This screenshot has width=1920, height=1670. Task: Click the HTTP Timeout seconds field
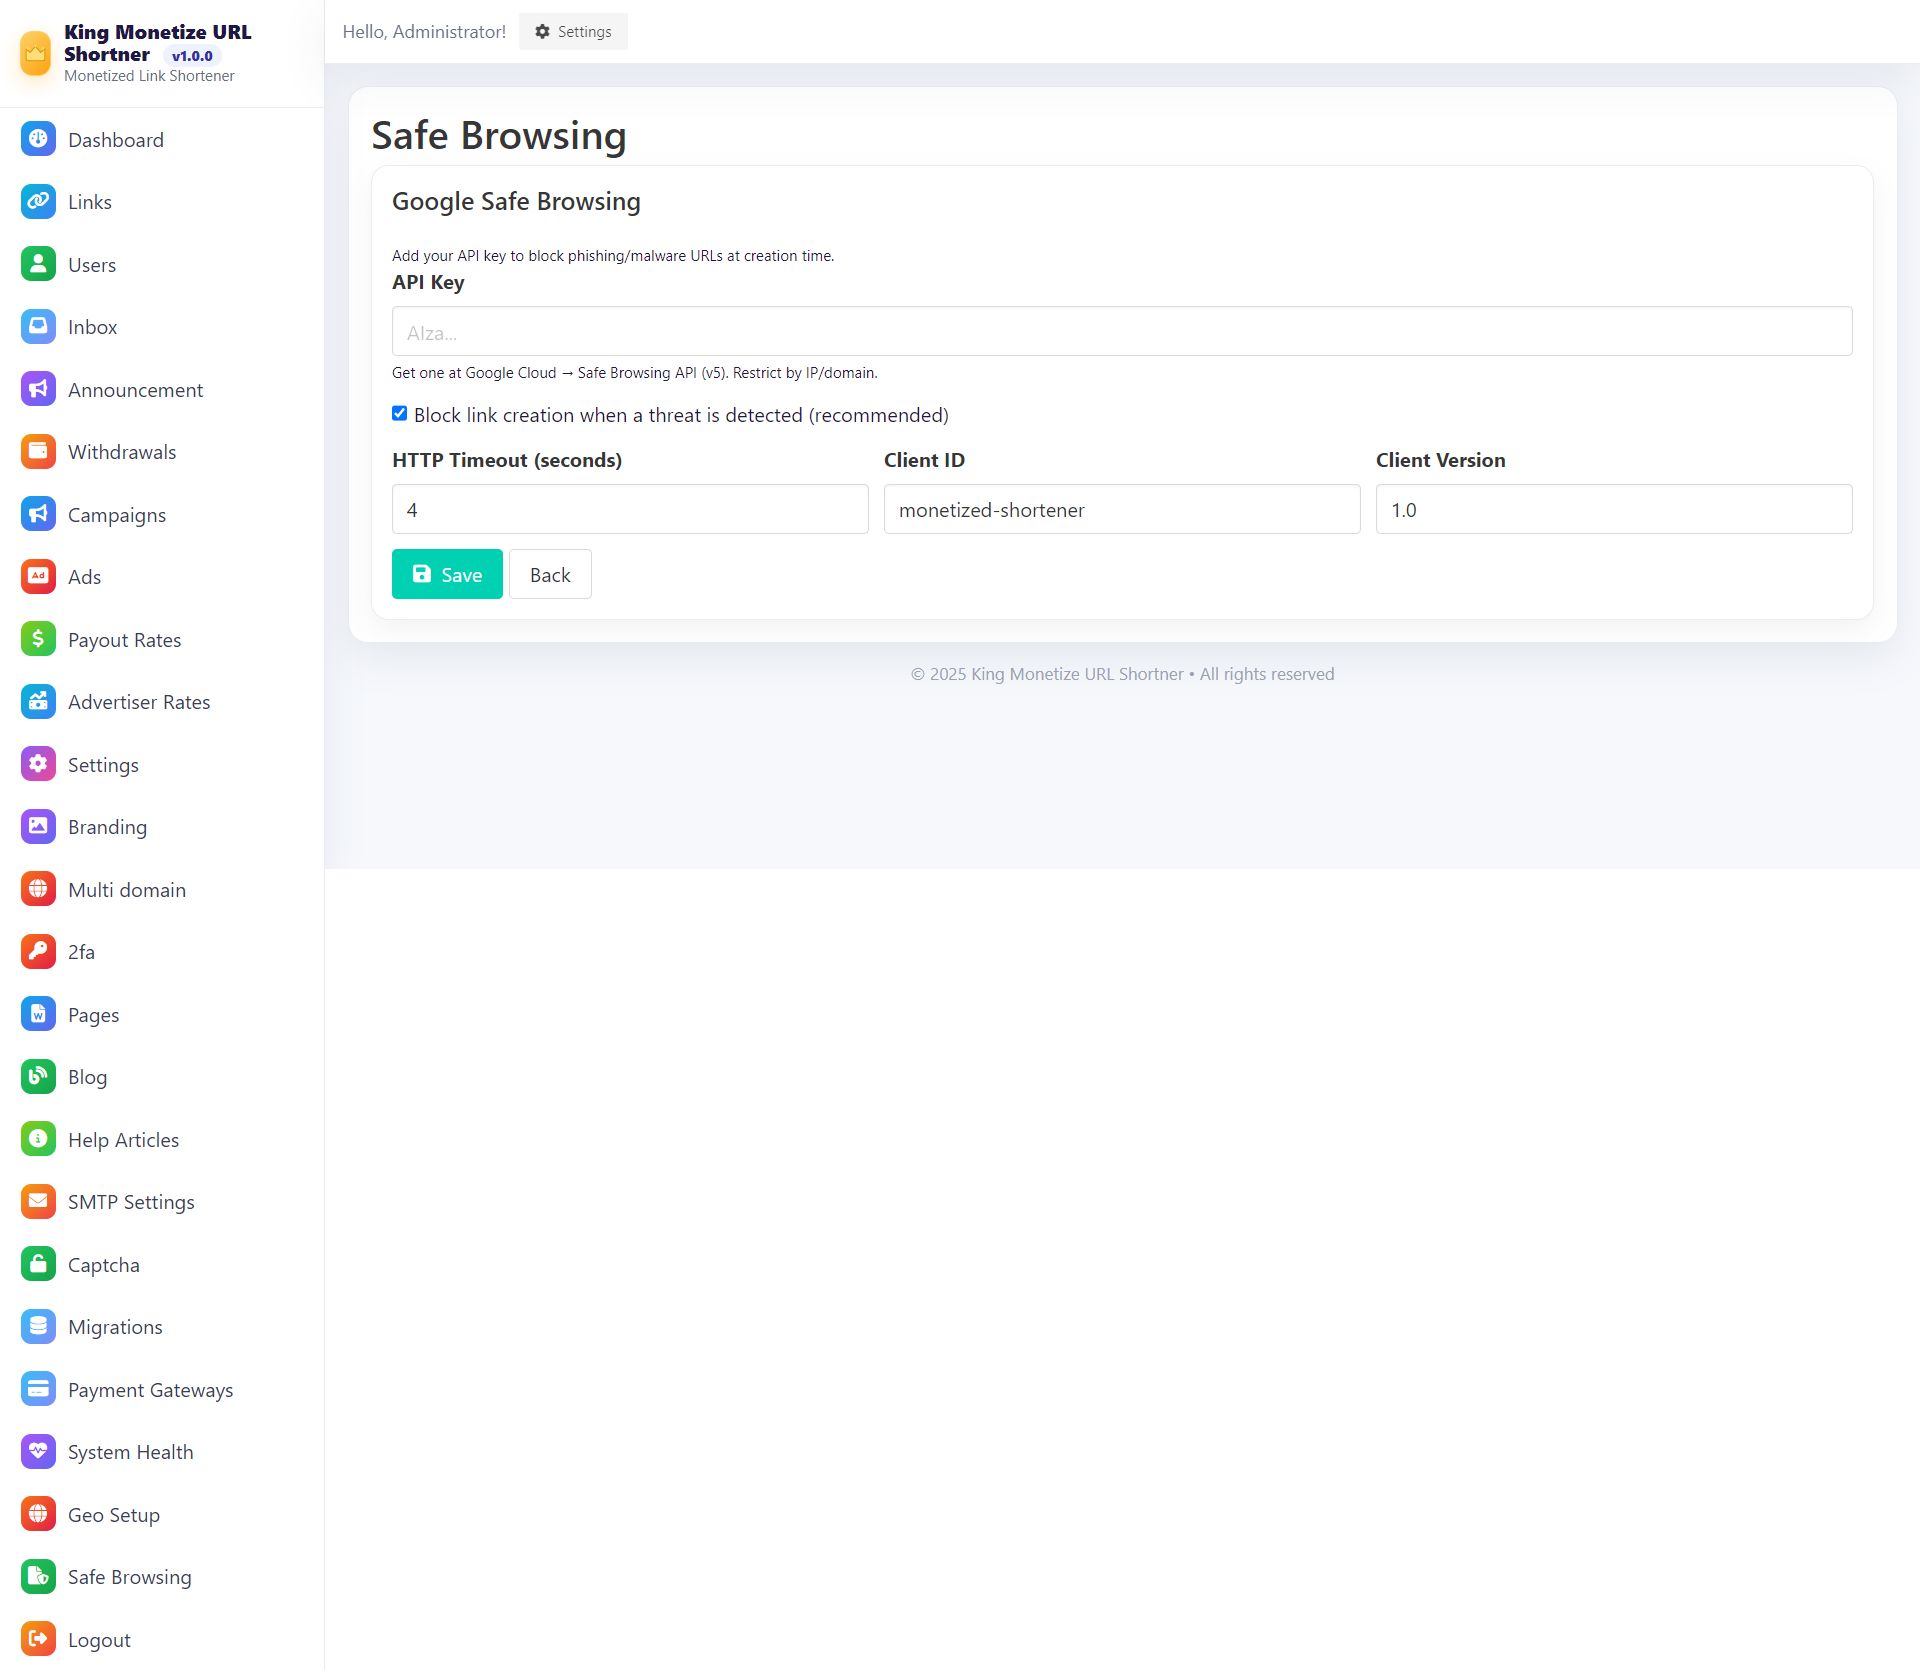[x=630, y=510]
